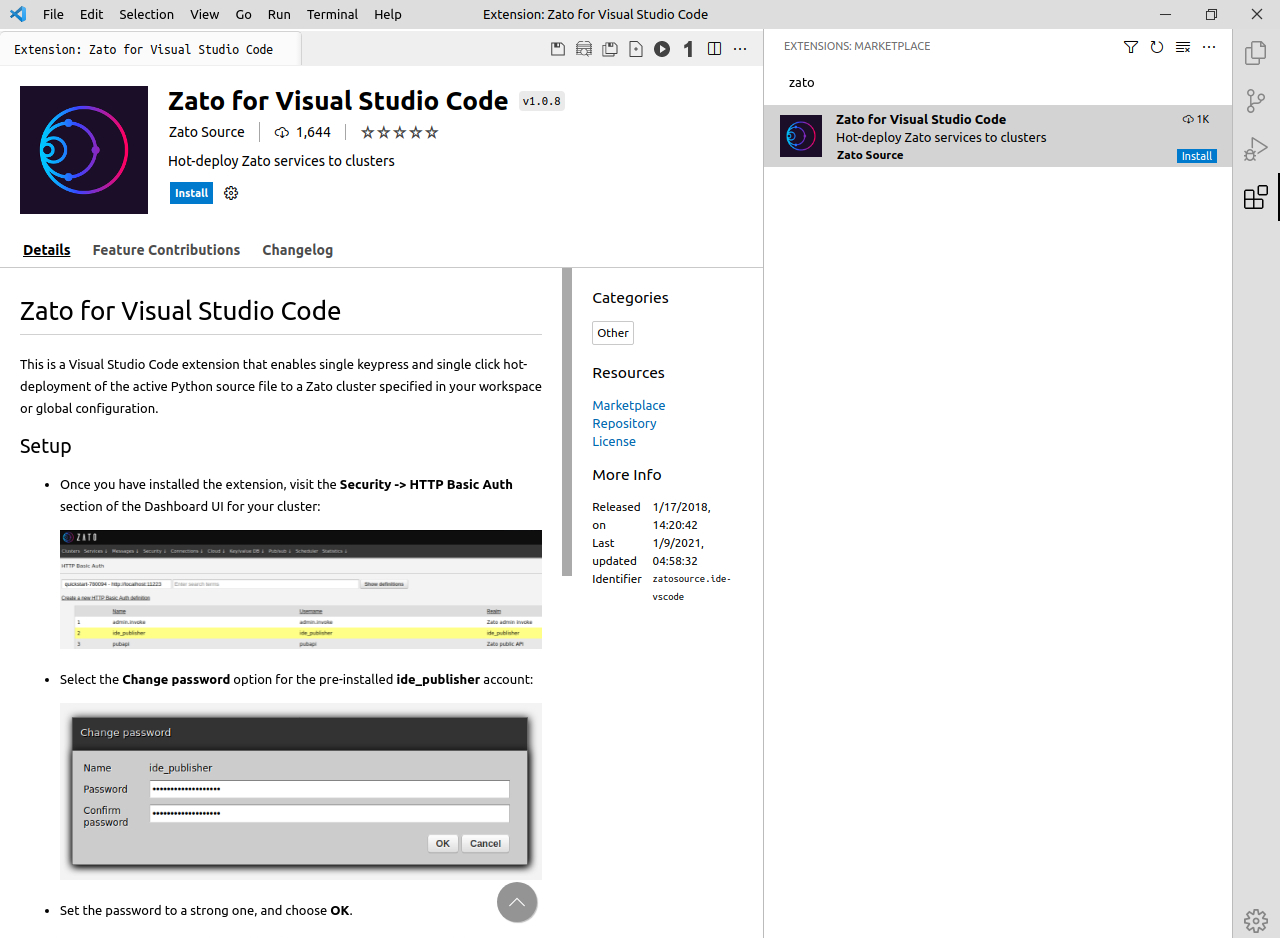
Task: Open the Terminal menu
Action: 332,14
